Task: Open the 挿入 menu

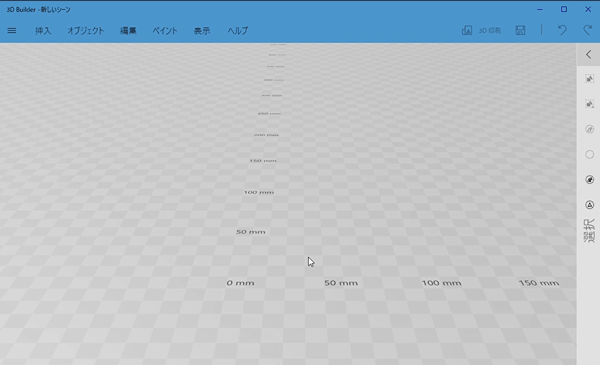Action: (43, 31)
